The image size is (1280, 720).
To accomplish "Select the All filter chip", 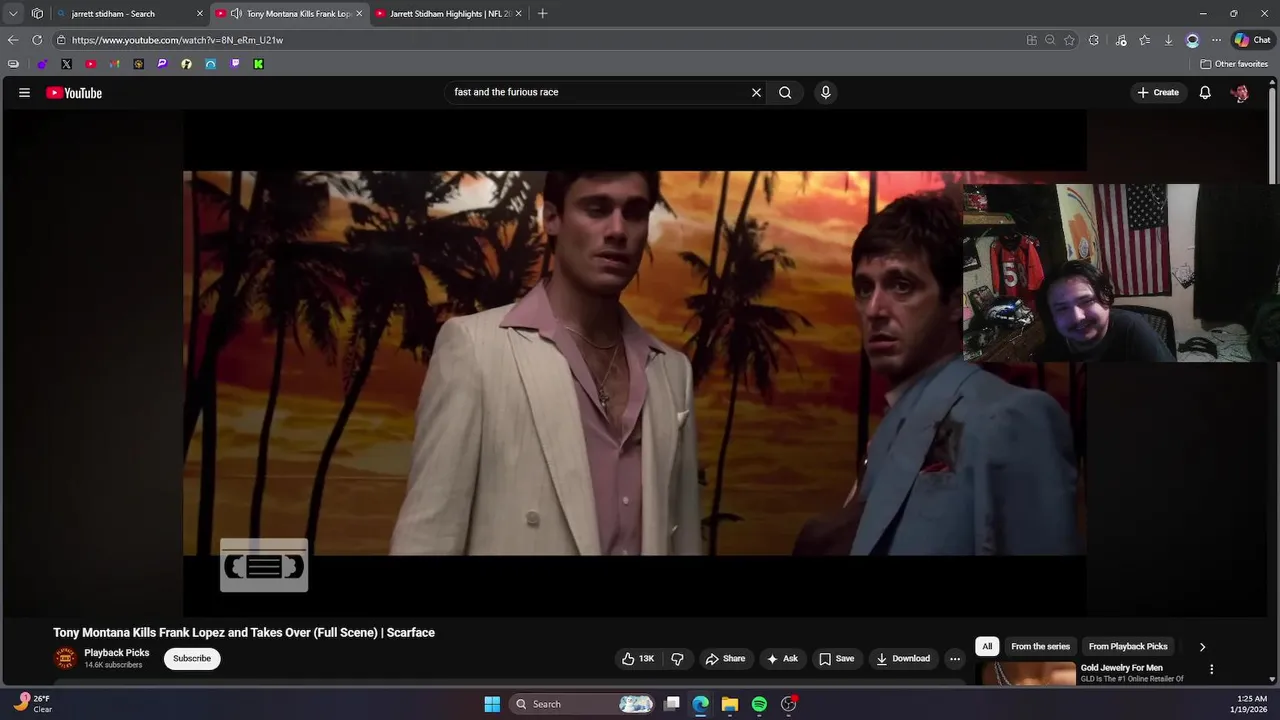I will point(987,646).
